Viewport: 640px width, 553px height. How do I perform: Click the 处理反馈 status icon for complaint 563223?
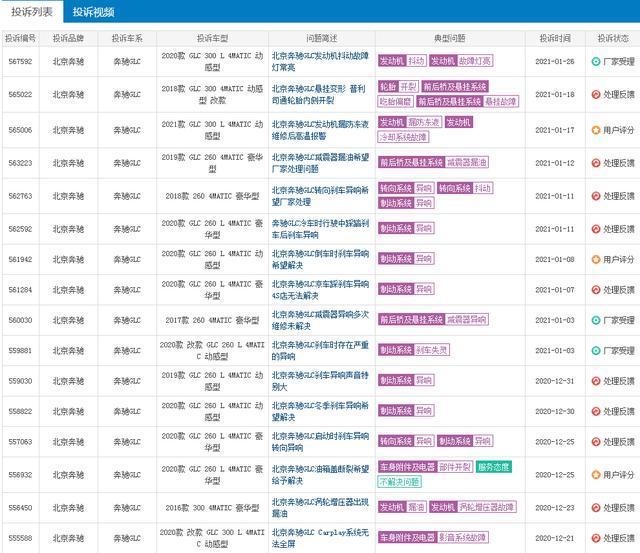coord(596,163)
